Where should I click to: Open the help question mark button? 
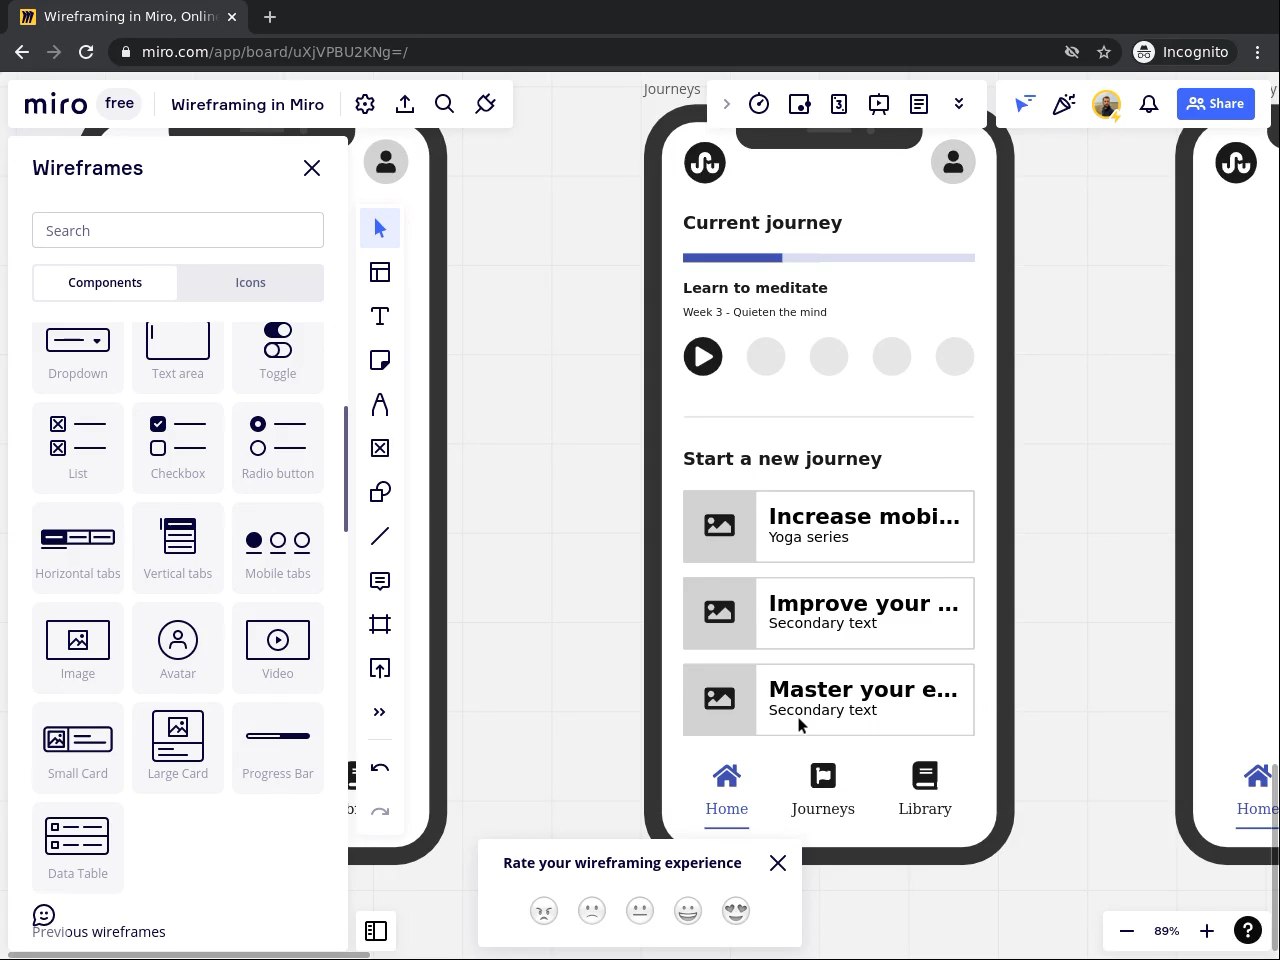point(1247,931)
